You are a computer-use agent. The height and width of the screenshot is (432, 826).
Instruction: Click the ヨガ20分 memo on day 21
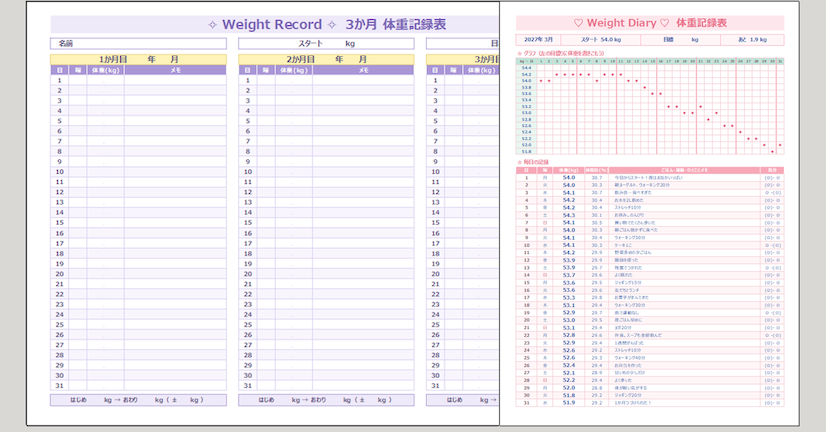tap(623, 328)
